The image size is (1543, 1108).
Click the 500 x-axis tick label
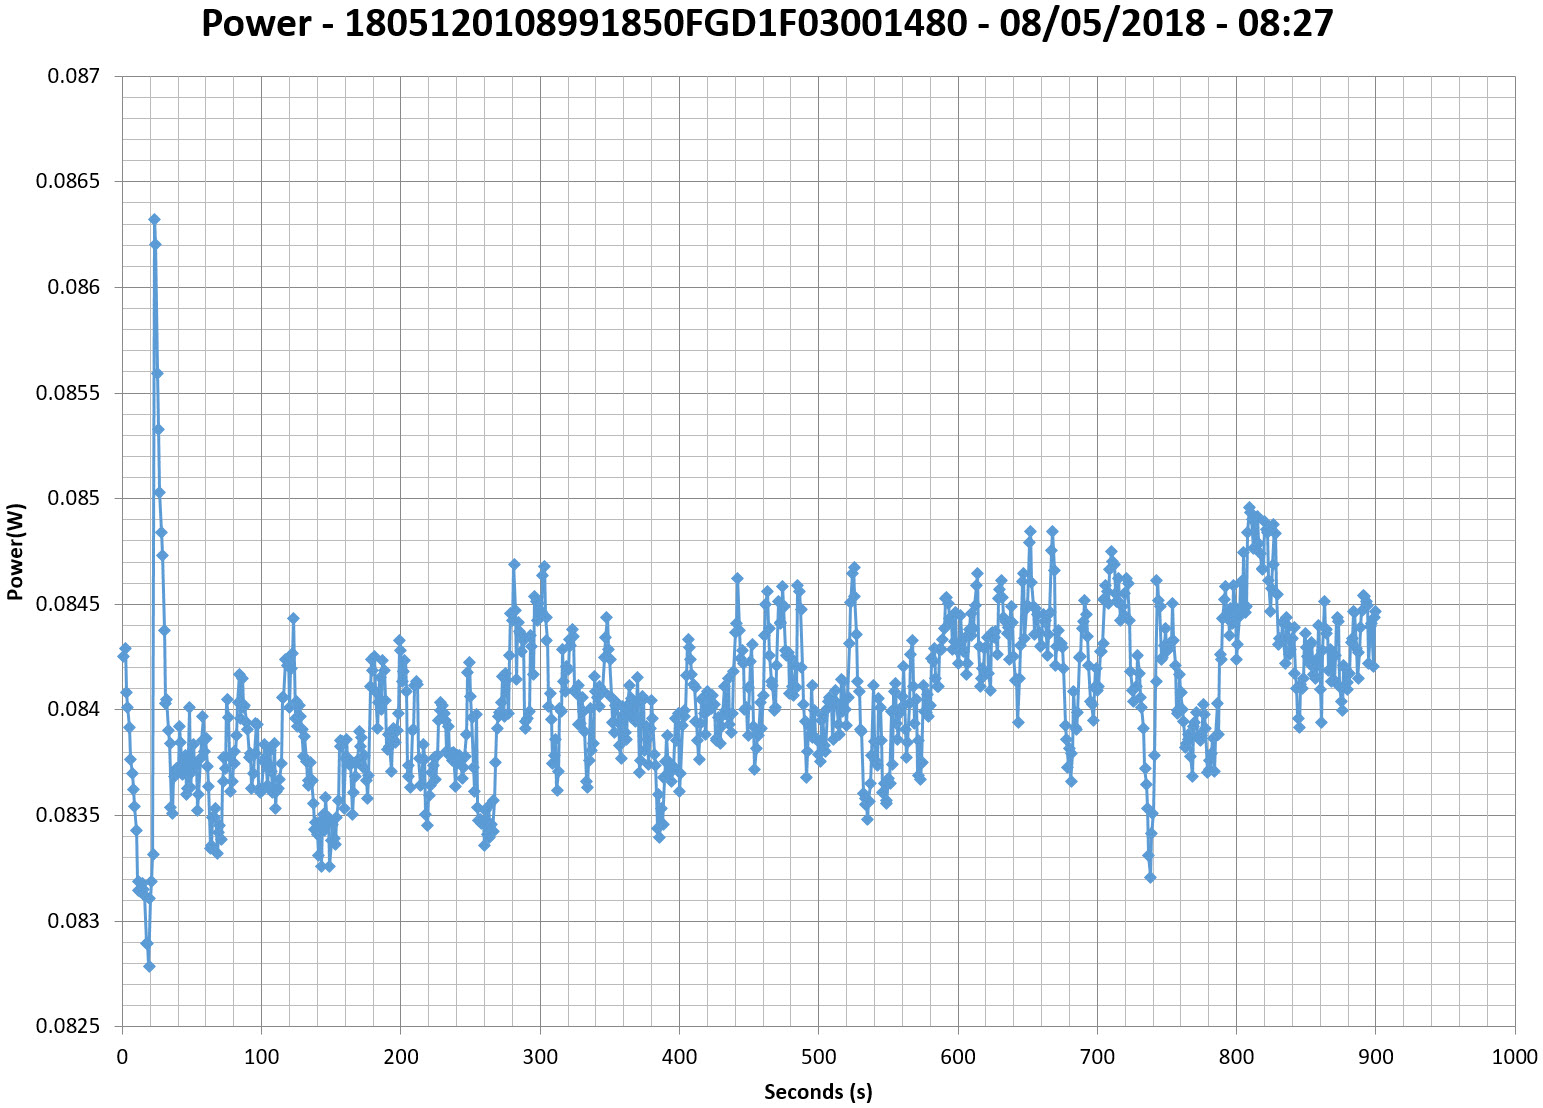818,1058
